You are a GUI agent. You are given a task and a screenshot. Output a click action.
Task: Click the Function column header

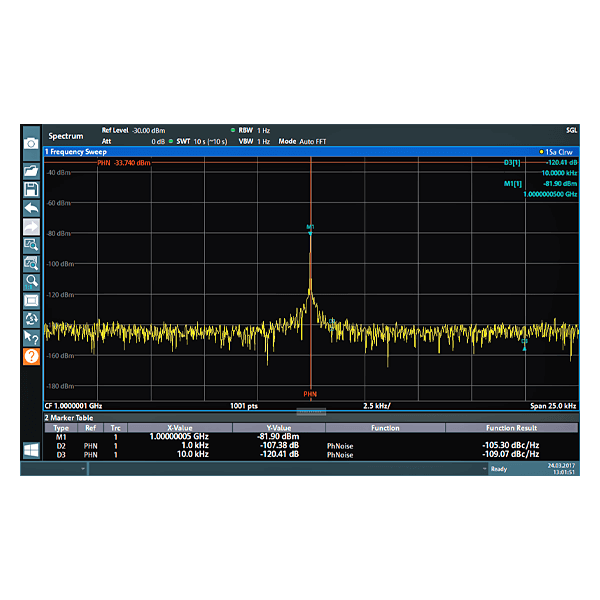tap(385, 428)
